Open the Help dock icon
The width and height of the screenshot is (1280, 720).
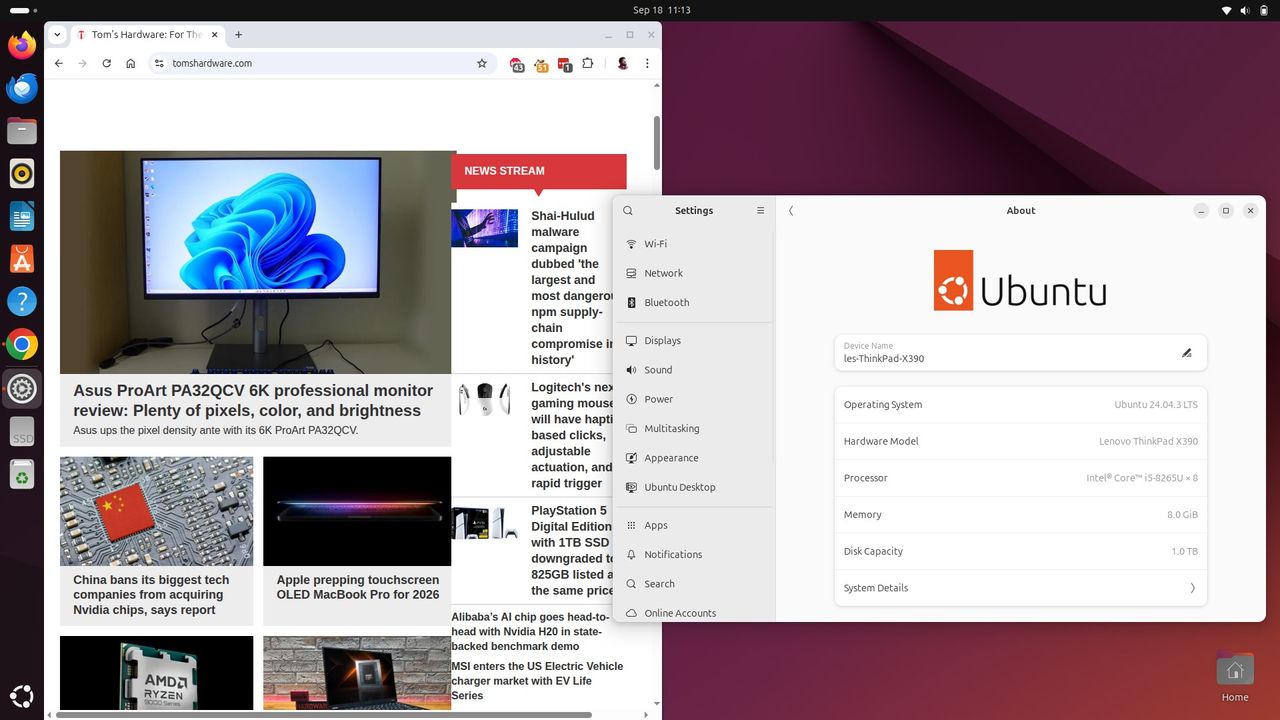click(22, 302)
